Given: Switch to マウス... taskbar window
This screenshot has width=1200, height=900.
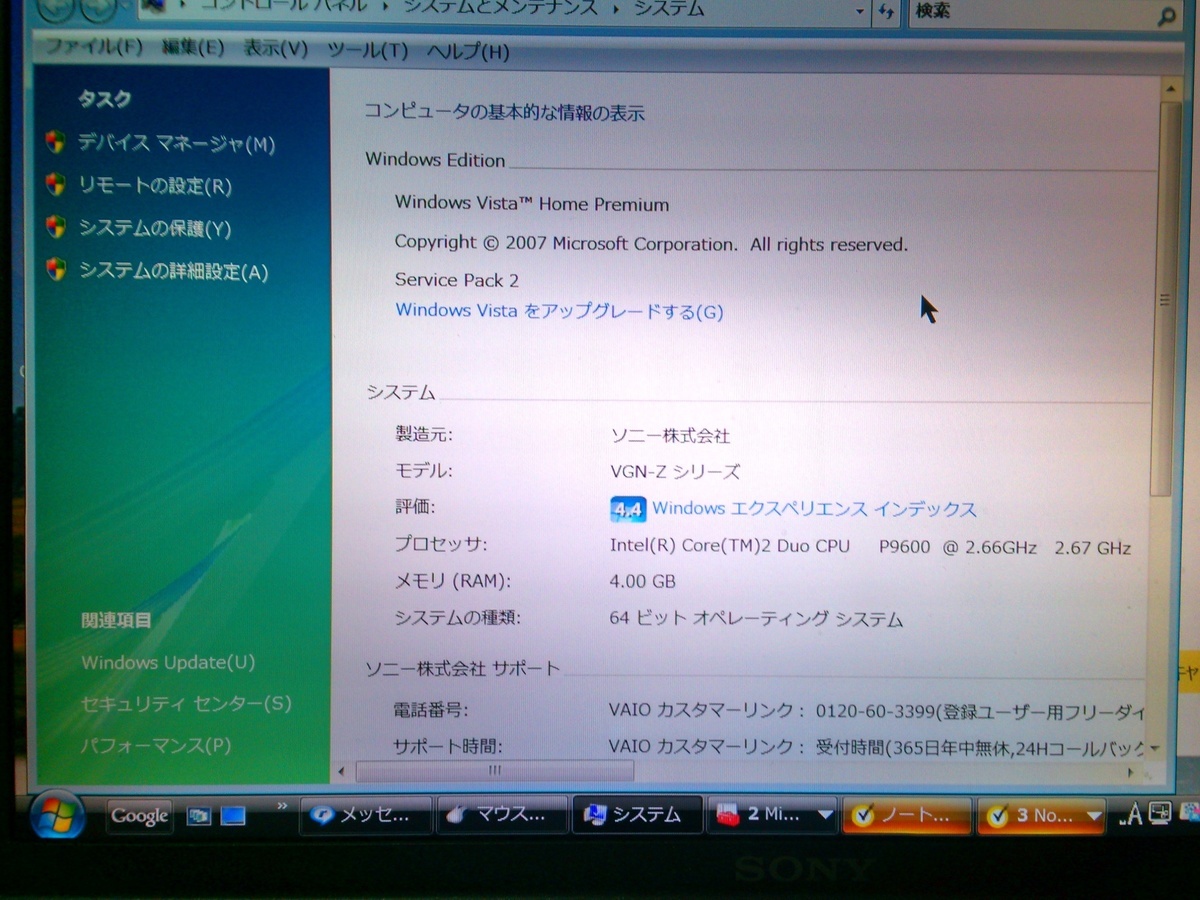Looking at the screenshot, I should coord(502,815).
